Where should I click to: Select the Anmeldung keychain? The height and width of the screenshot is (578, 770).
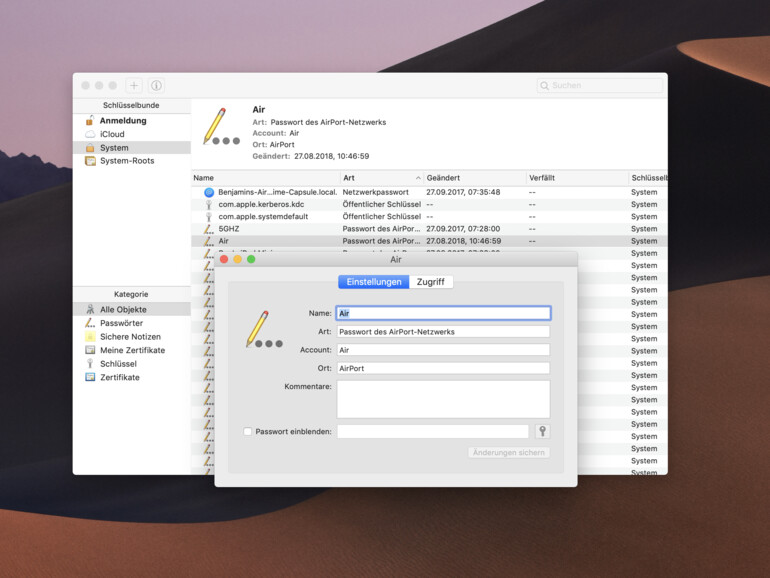[x=122, y=121]
